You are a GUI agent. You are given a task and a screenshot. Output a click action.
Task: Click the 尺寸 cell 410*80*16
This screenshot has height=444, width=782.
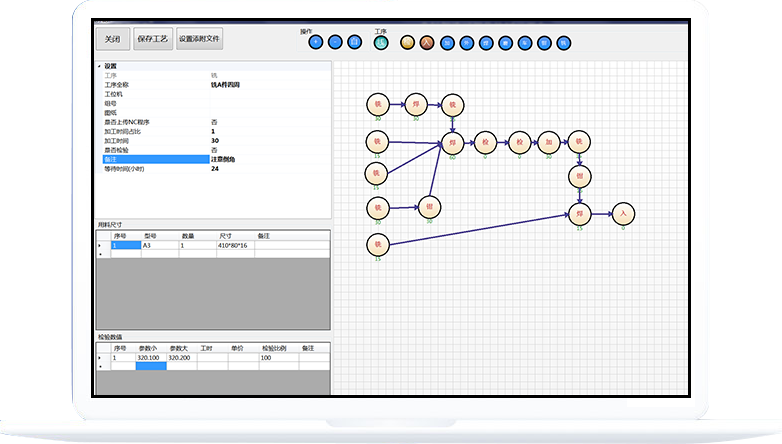click(235, 245)
